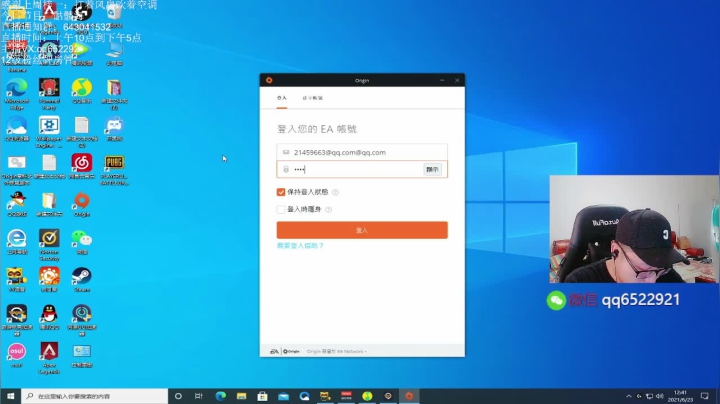The height and width of the screenshot is (404, 720).
Task: Click the Origin logo in window title bar
Action: [x=269, y=80]
